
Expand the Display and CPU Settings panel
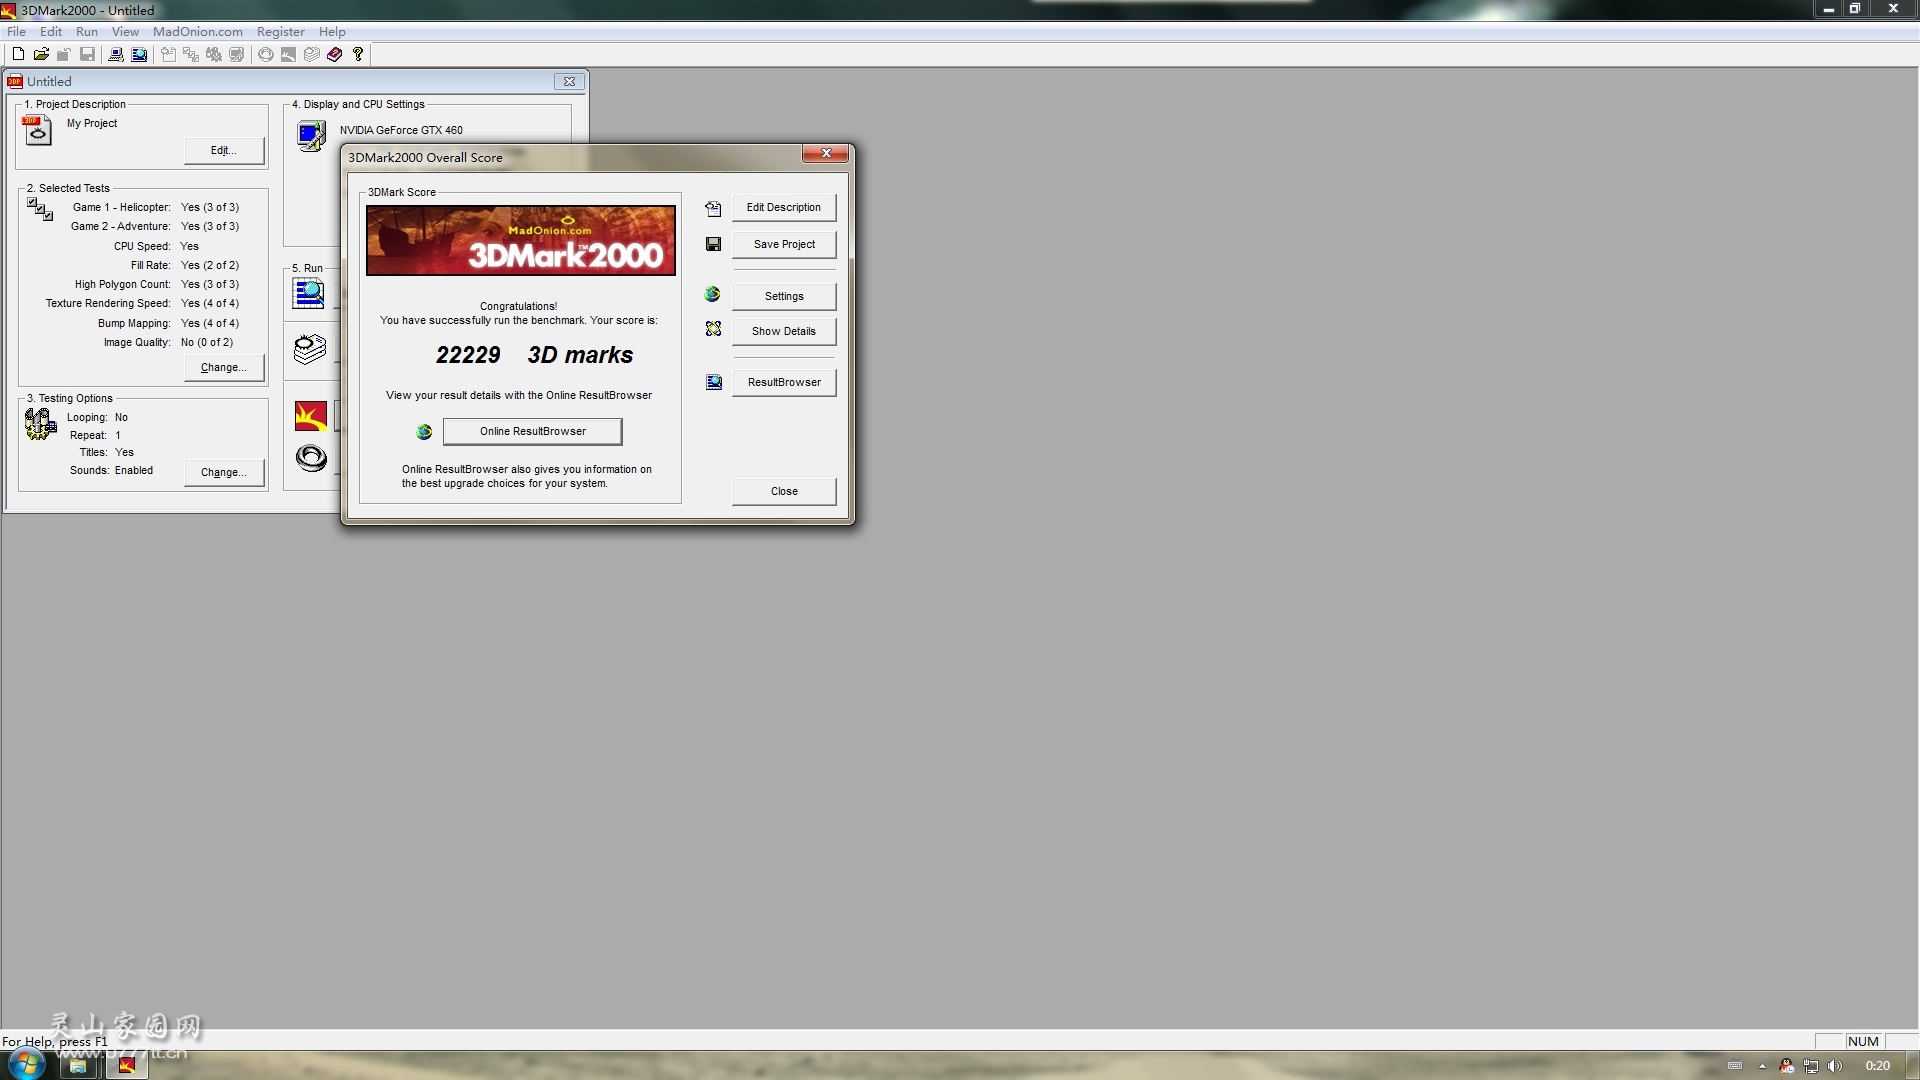(x=364, y=103)
